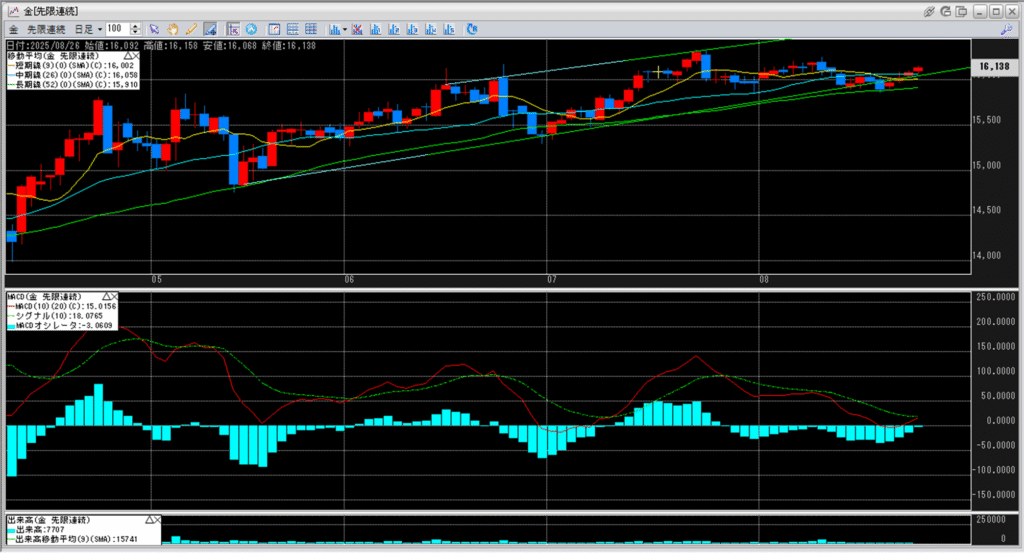Click the link icon in title bar
Screen dimensions: 1024x553
(x=930, y=10)
